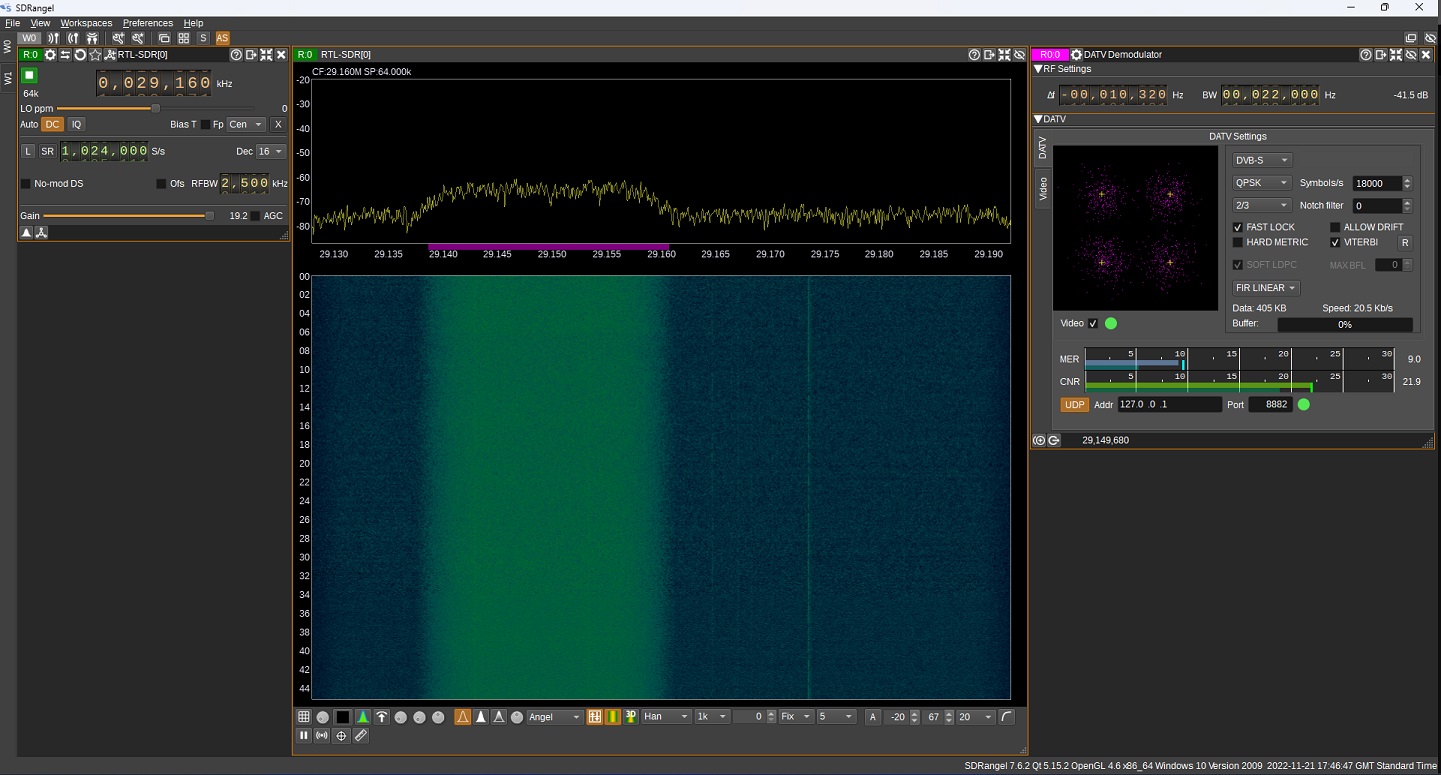
Task: Click the L low sample rate button
Action: tap(28, 151)
